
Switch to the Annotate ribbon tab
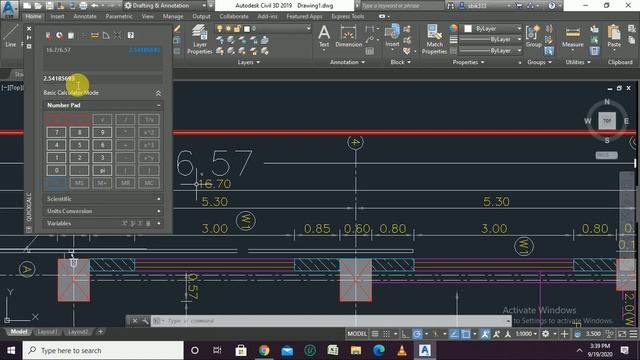click(x=84, y=16)
